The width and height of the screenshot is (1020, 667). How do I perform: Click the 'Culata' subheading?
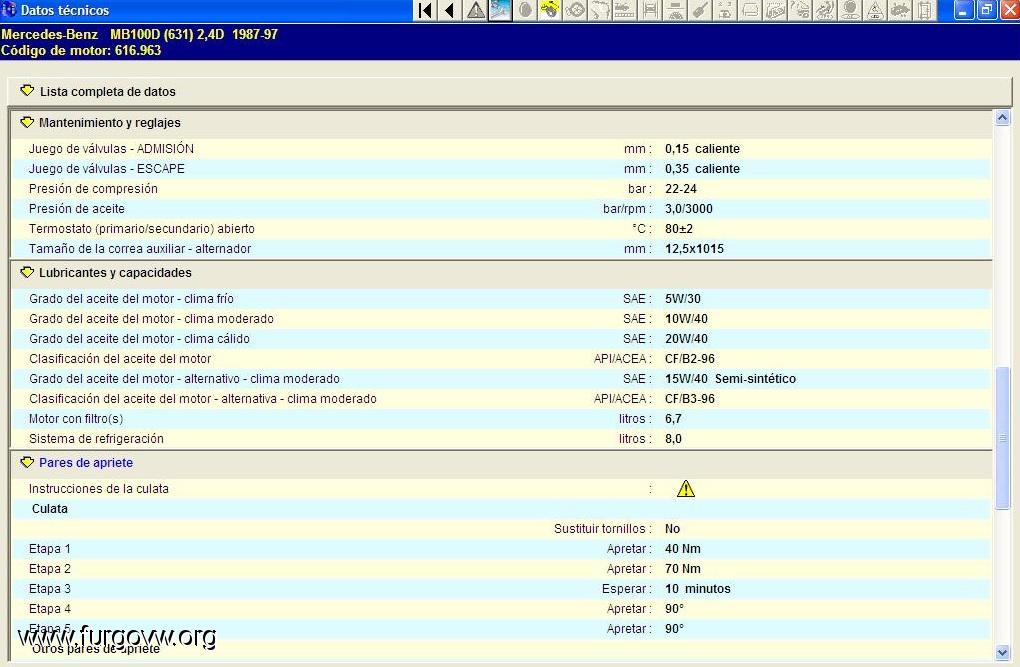(x=49, y=509)
